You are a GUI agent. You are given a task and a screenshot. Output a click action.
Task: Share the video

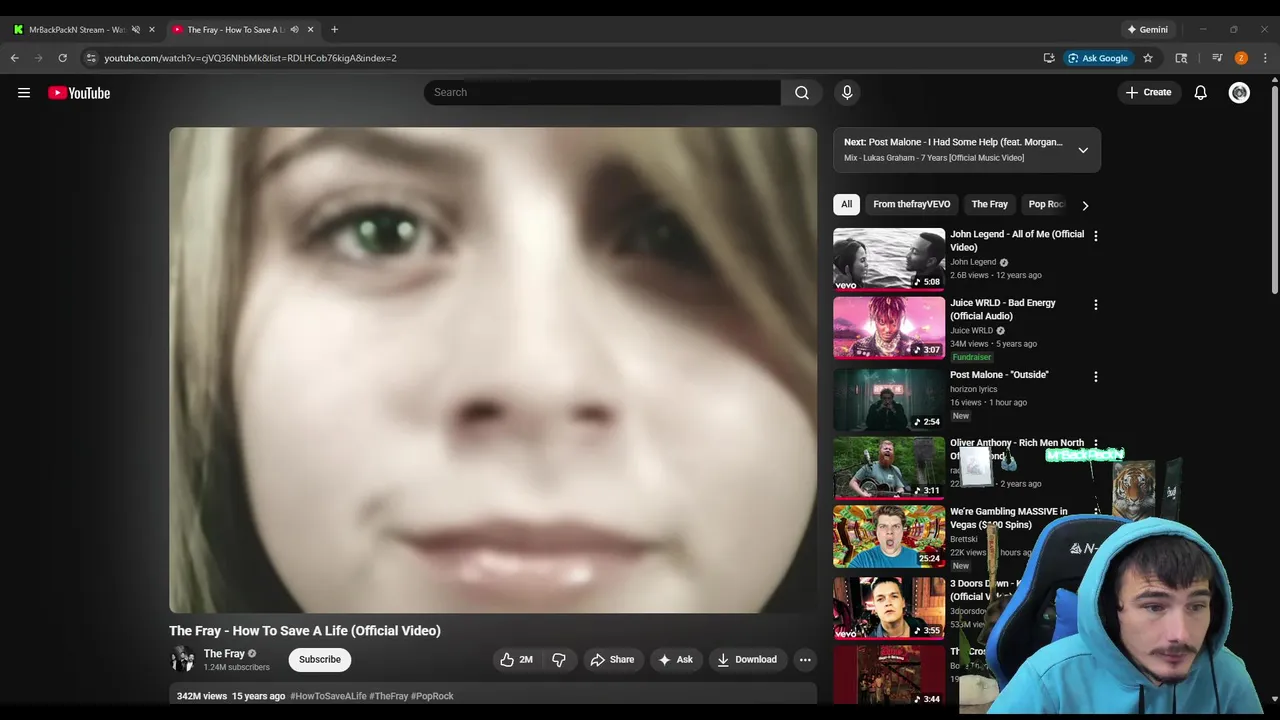pos(612,659)
